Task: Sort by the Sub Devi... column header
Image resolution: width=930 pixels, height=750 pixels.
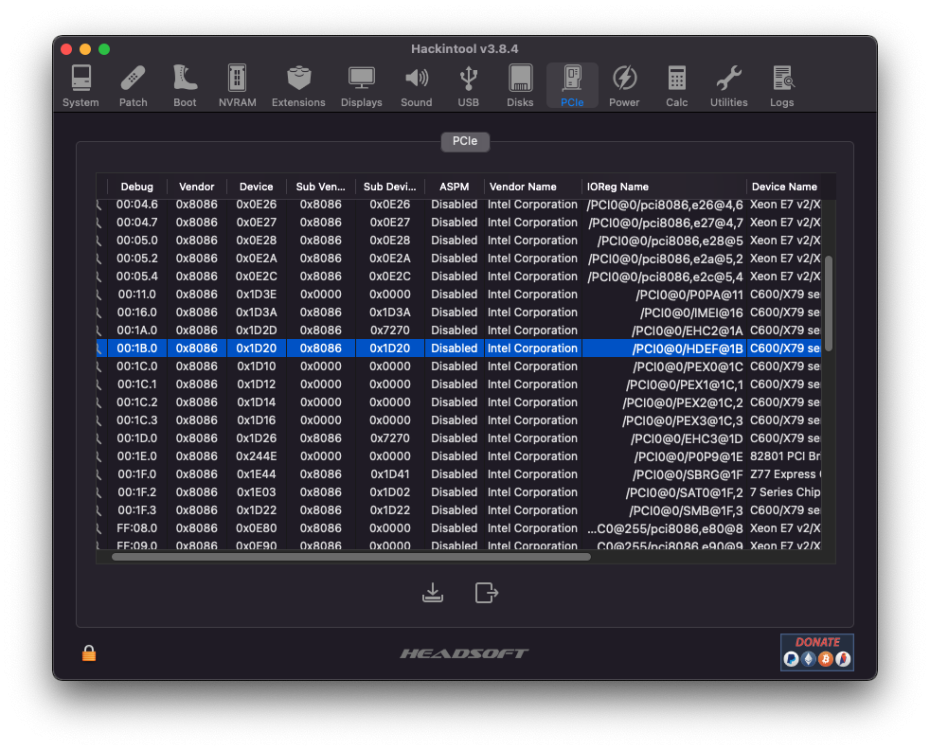Action: [x=390, y=187]
